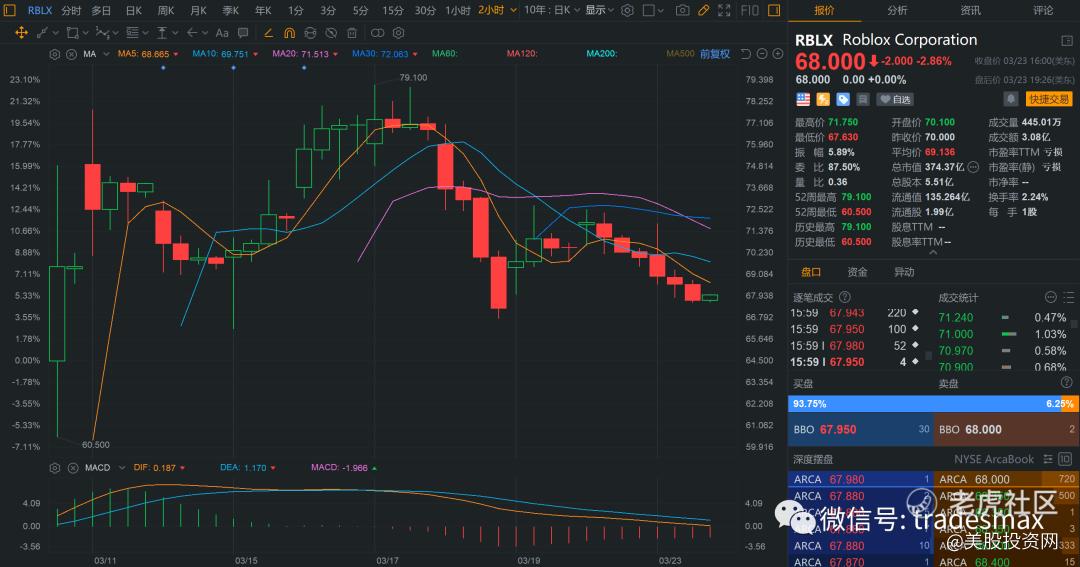Hide all drawings with crossed-eye icon
The width and height of the screenshot is (1080, 567).
tap(331, 32)
